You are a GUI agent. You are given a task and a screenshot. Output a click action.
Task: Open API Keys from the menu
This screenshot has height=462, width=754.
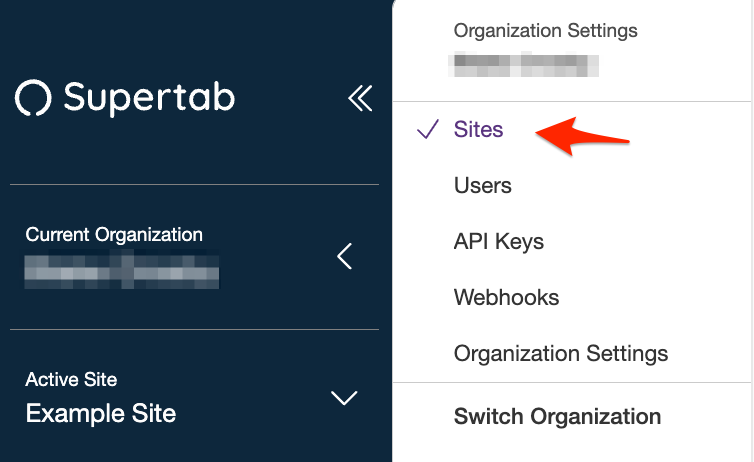click(499, 241)
